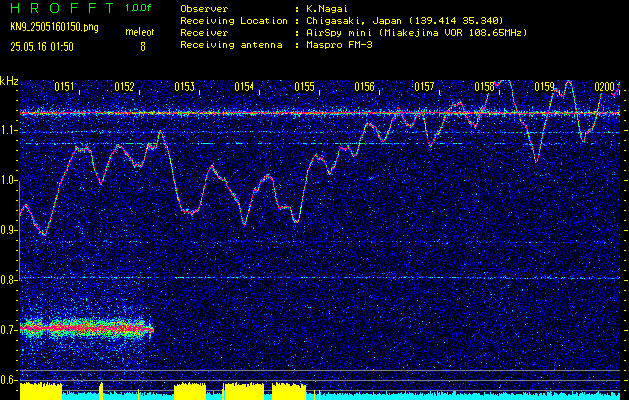629x400 pixels.
Task: Click the 0.7 frequency axis label
Action: pyautogui.click(x=9, y=330)
